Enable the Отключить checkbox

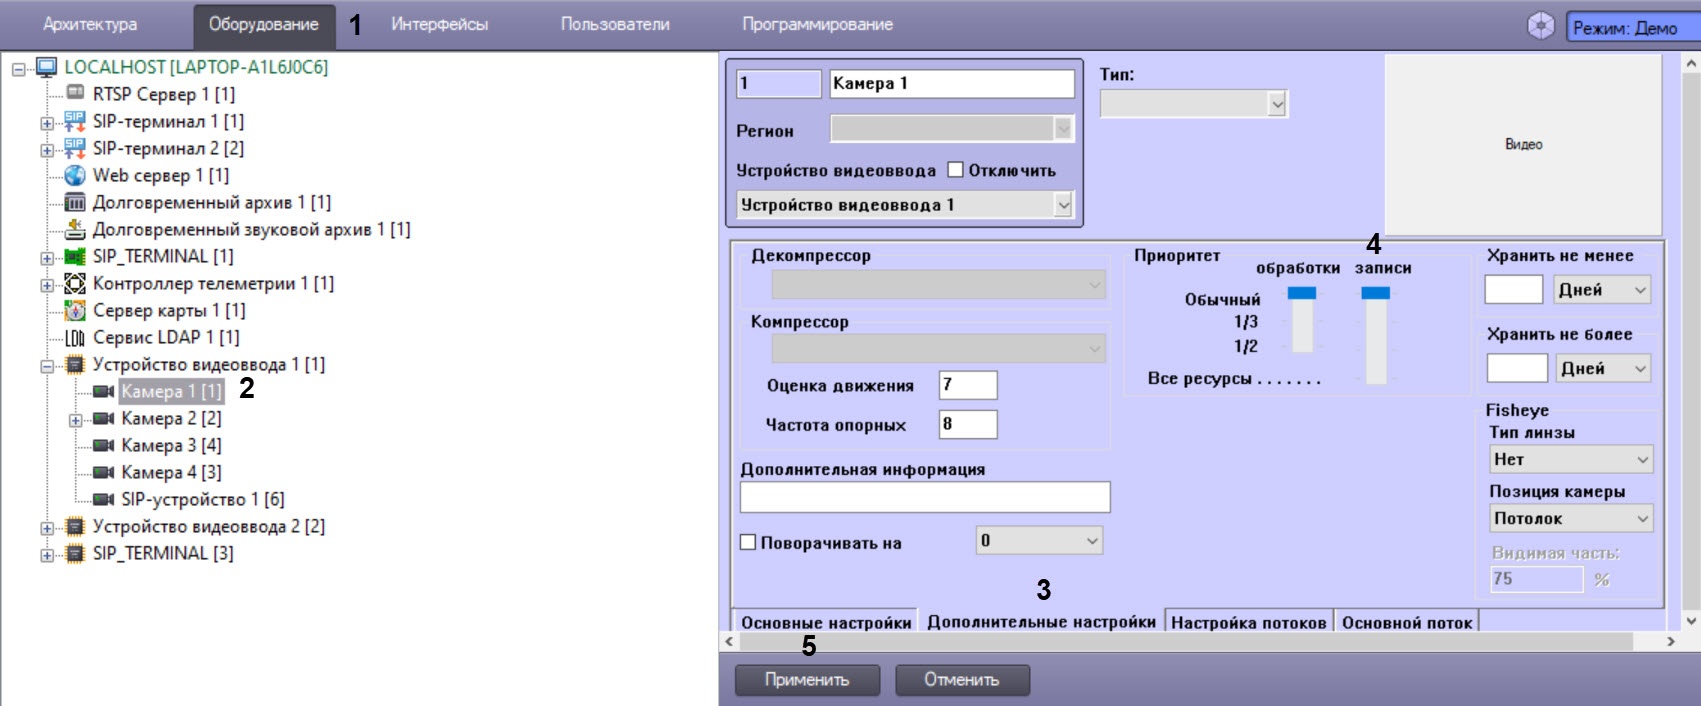[955, 170]
